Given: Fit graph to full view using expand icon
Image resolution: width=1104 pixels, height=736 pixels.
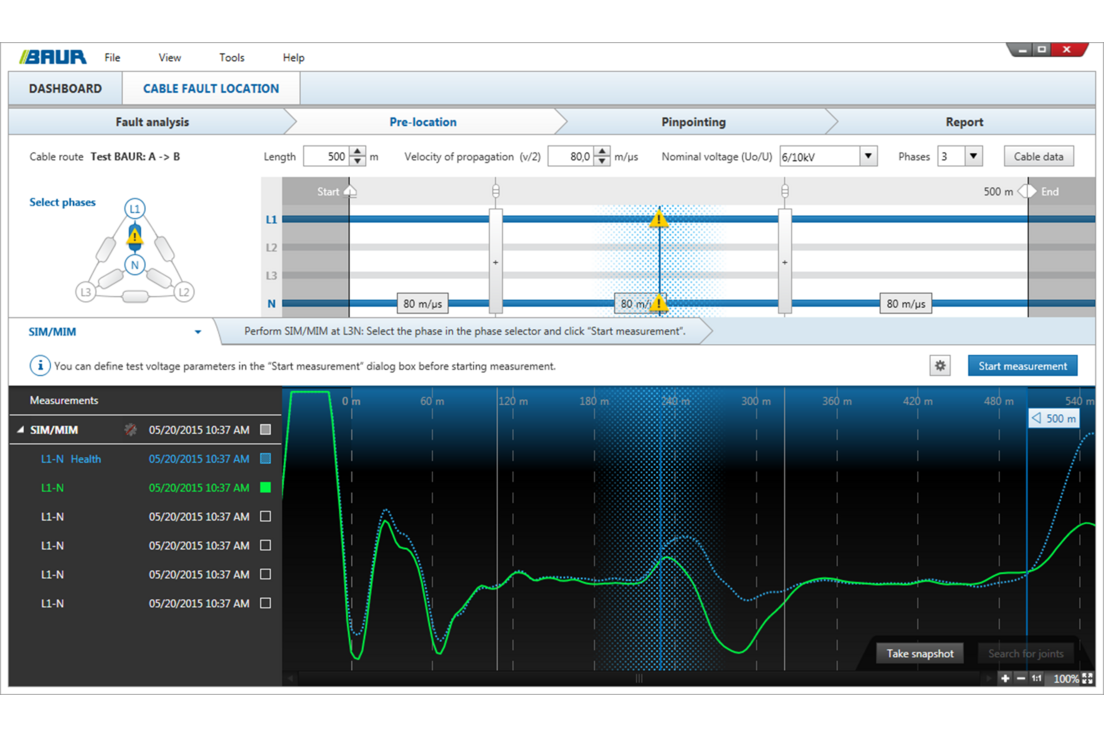Looking at the screenshot, I should (1087, 678).
